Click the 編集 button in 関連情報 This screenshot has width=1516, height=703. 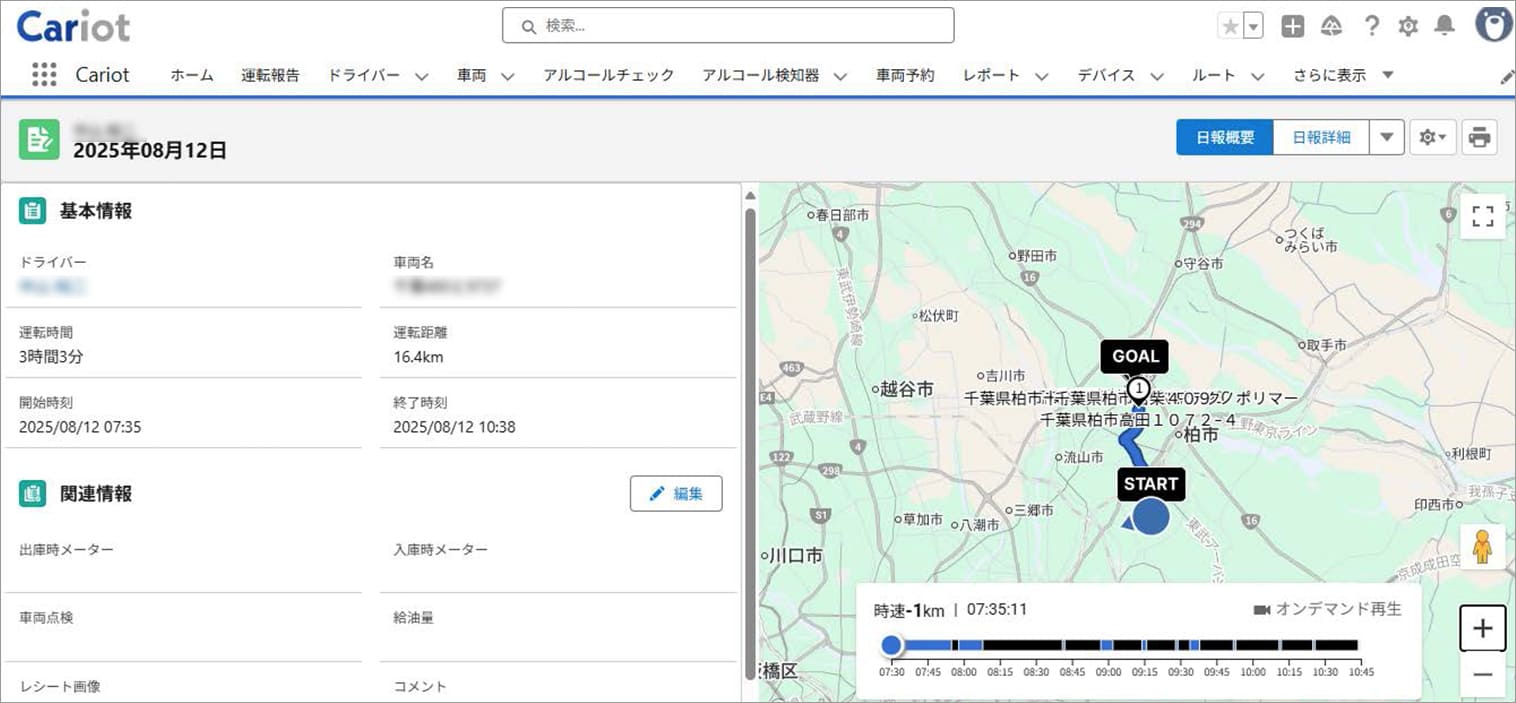pos(676,493)
